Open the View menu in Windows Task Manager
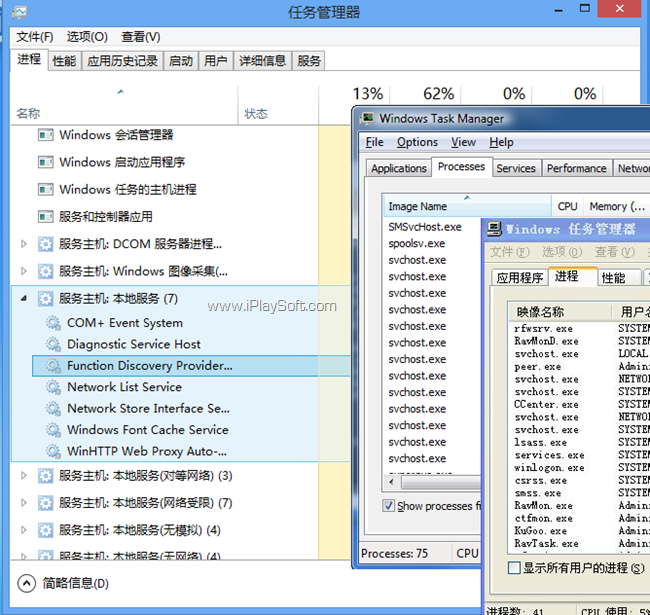The height and width of the screenshot is (615, 650). [463, 142]
